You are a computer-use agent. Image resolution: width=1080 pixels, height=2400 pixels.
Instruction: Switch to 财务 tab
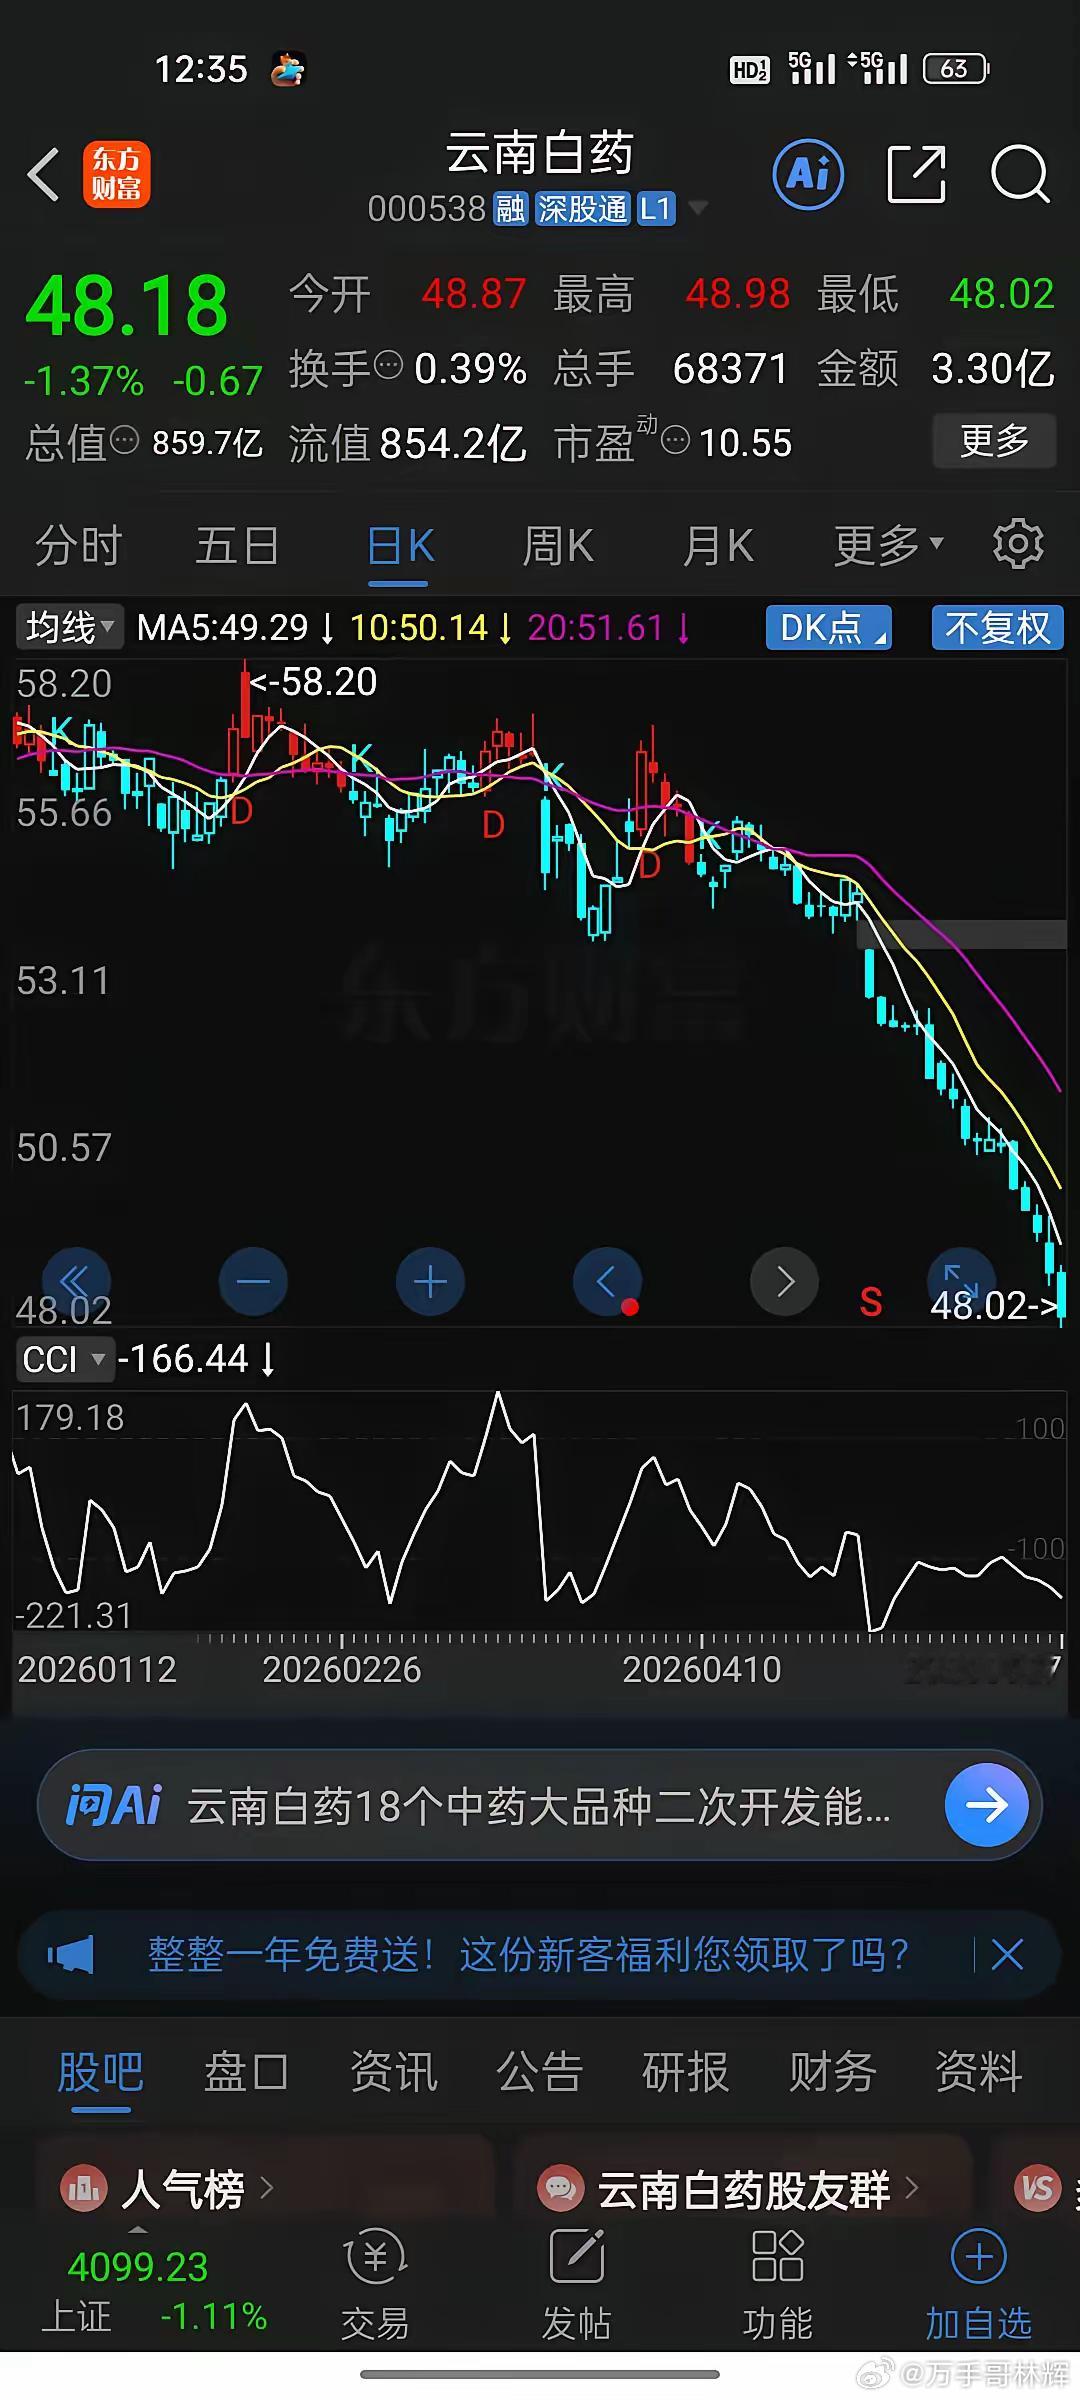point(833,2072)
